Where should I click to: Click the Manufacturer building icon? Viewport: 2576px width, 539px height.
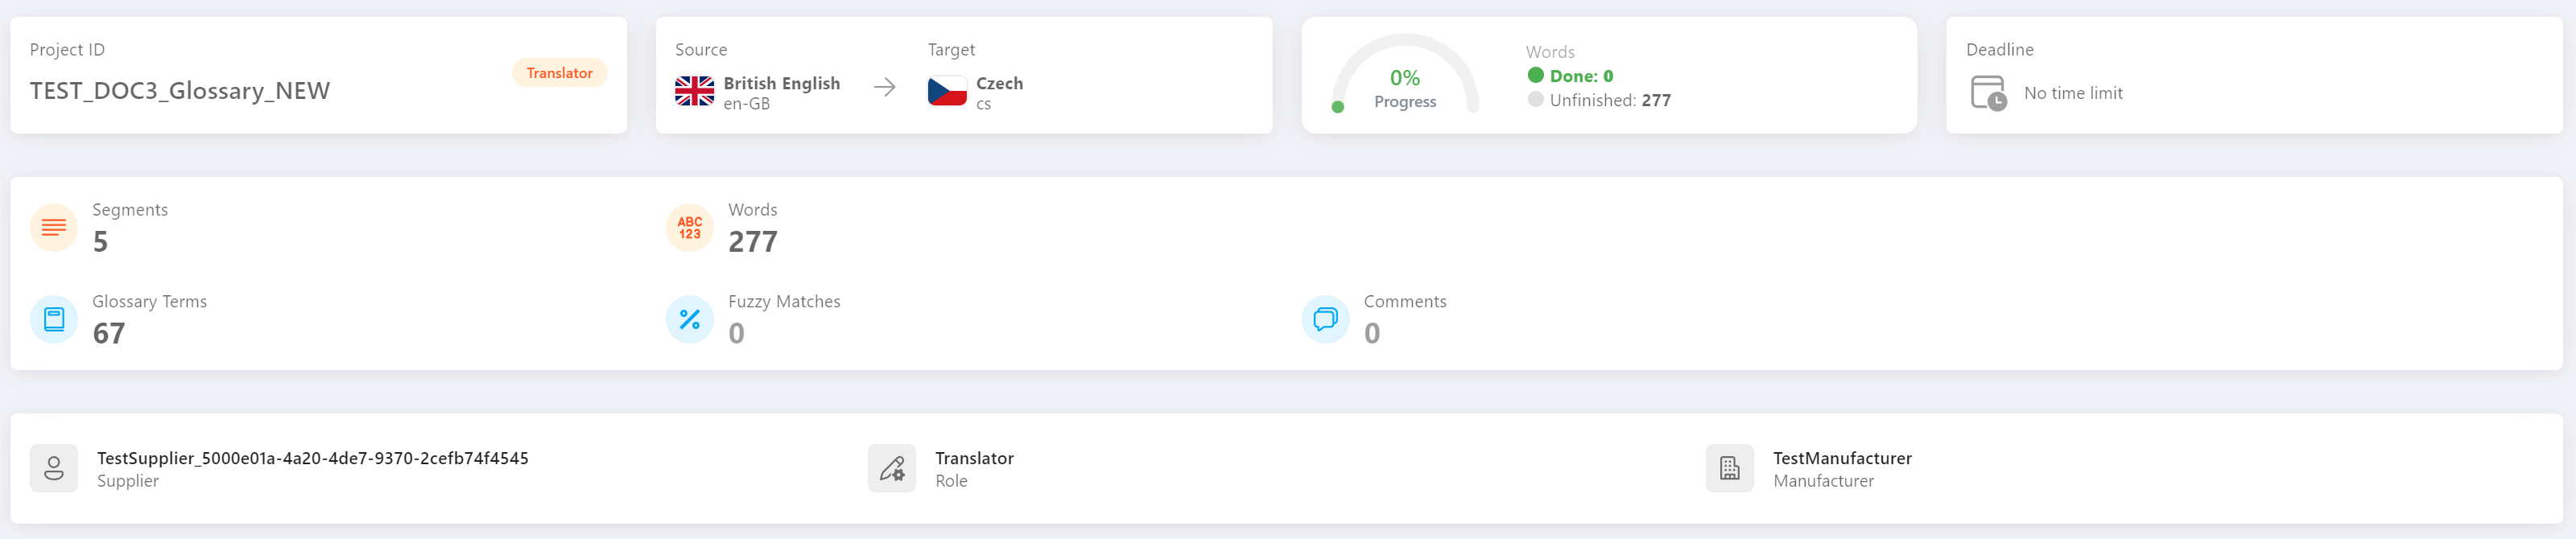point(1729,468)
